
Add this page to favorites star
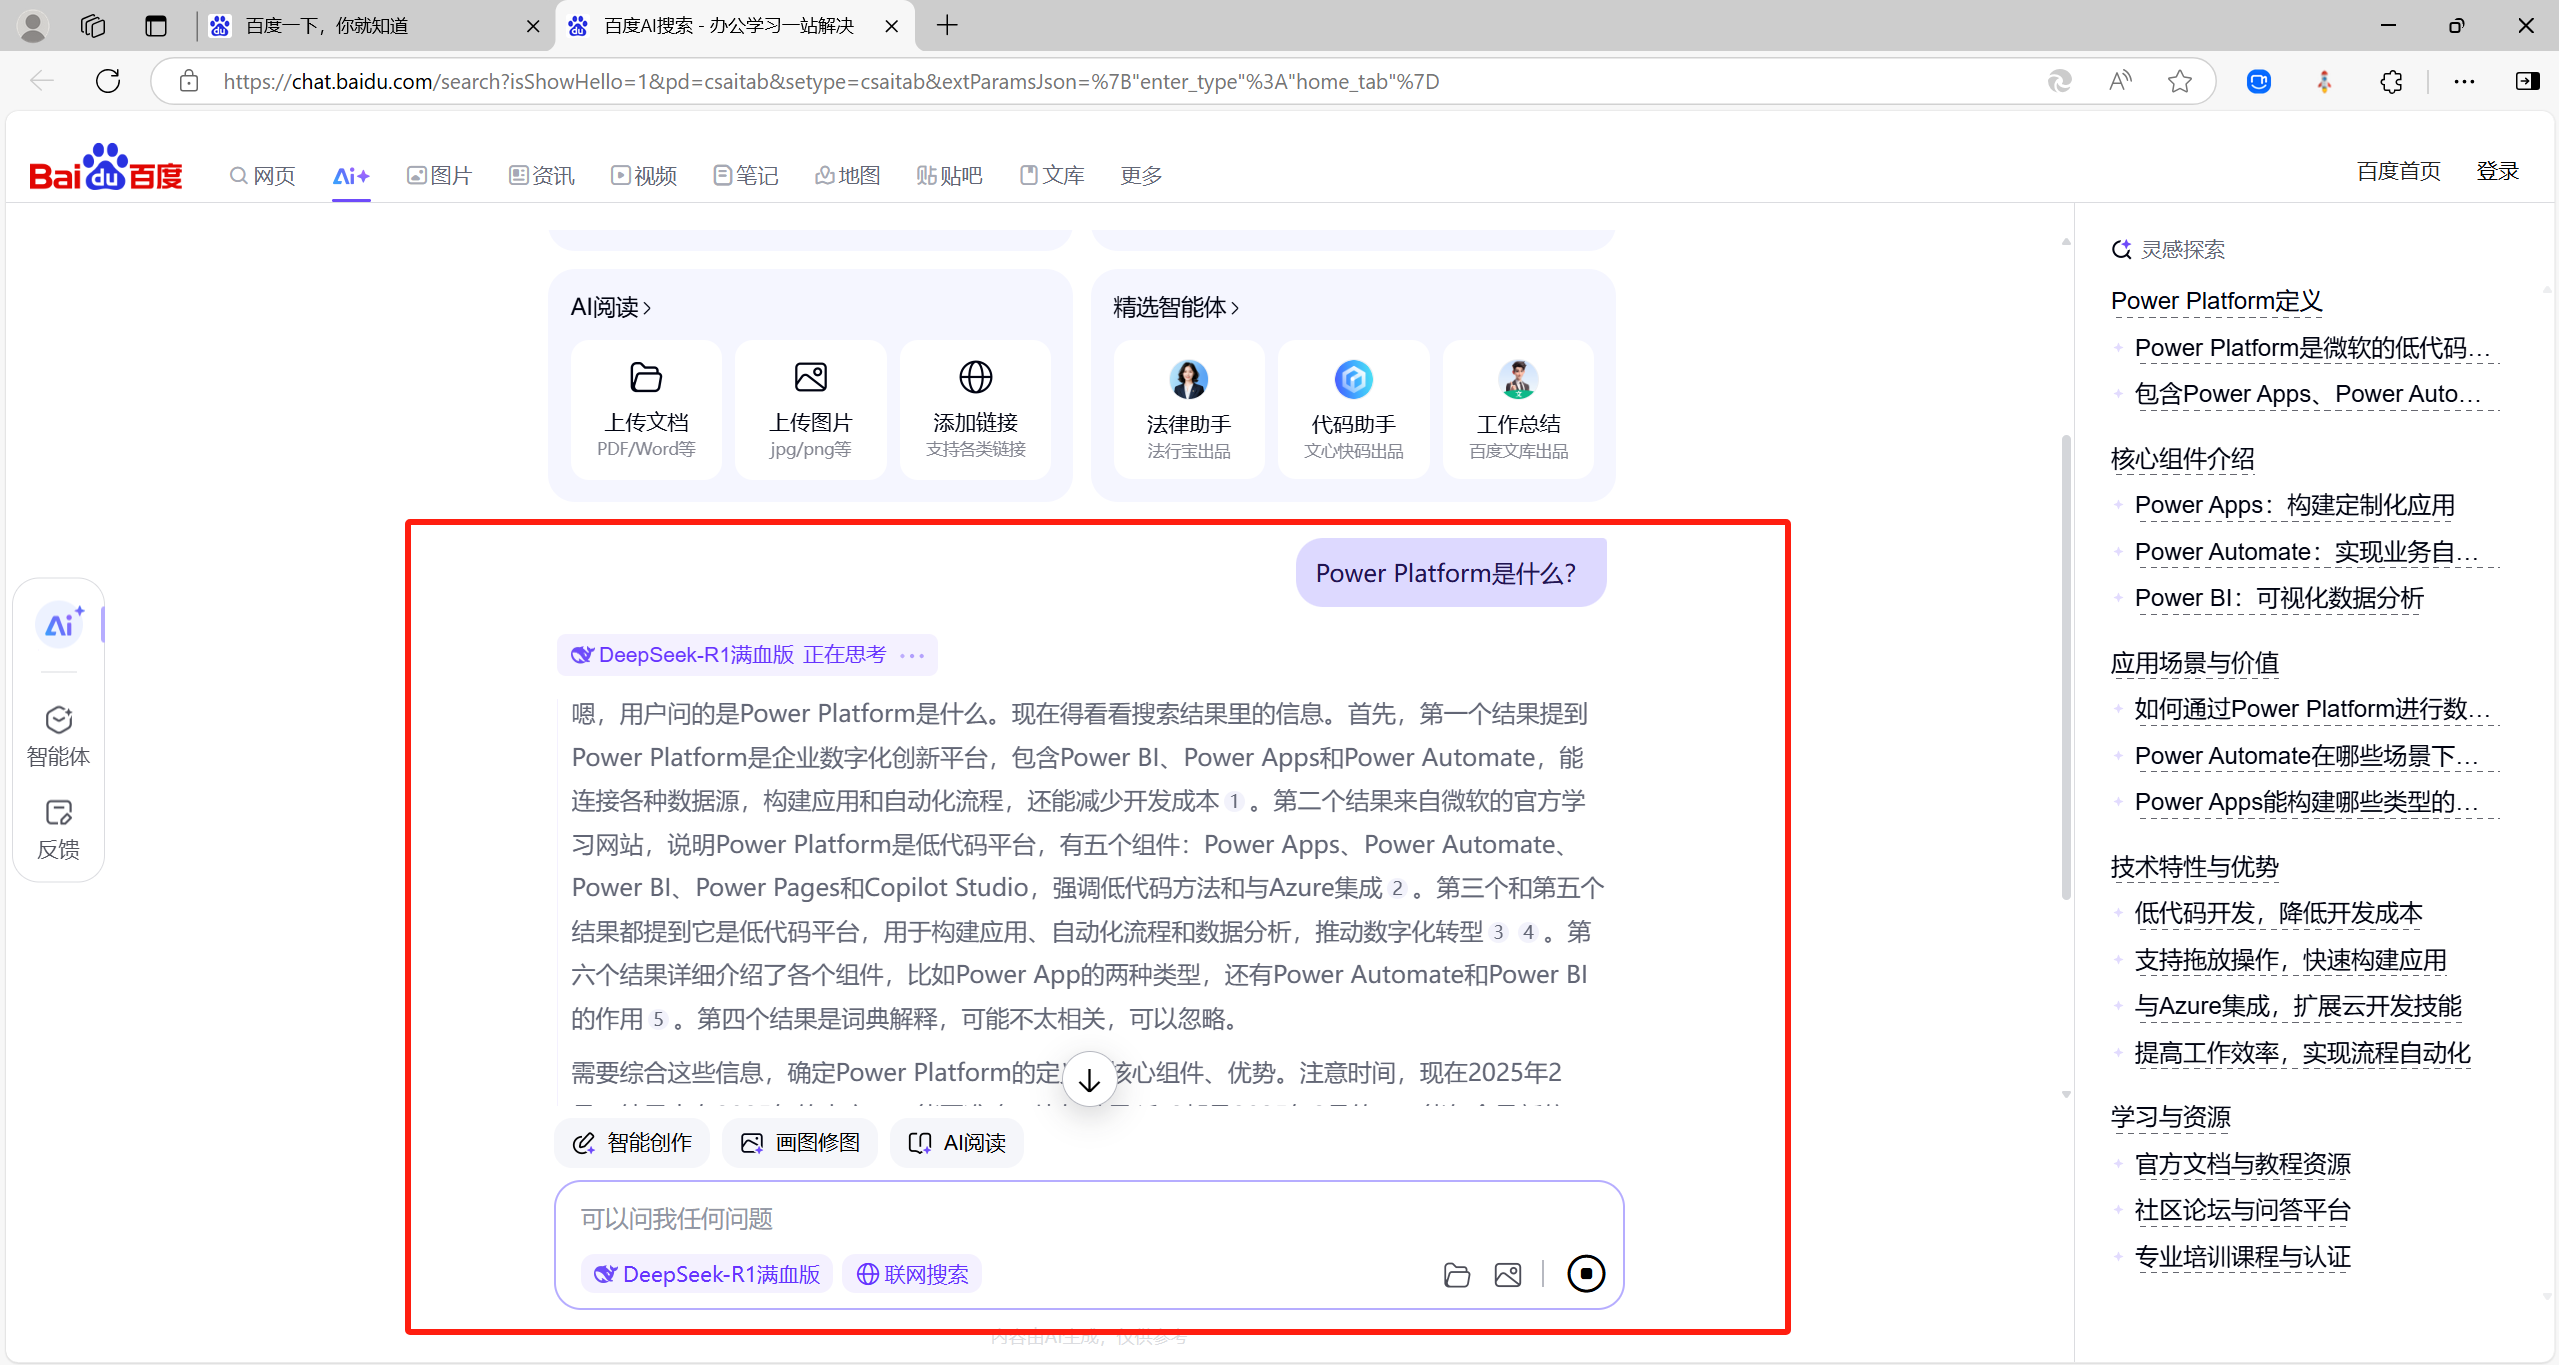click(x=2179, y=81)
